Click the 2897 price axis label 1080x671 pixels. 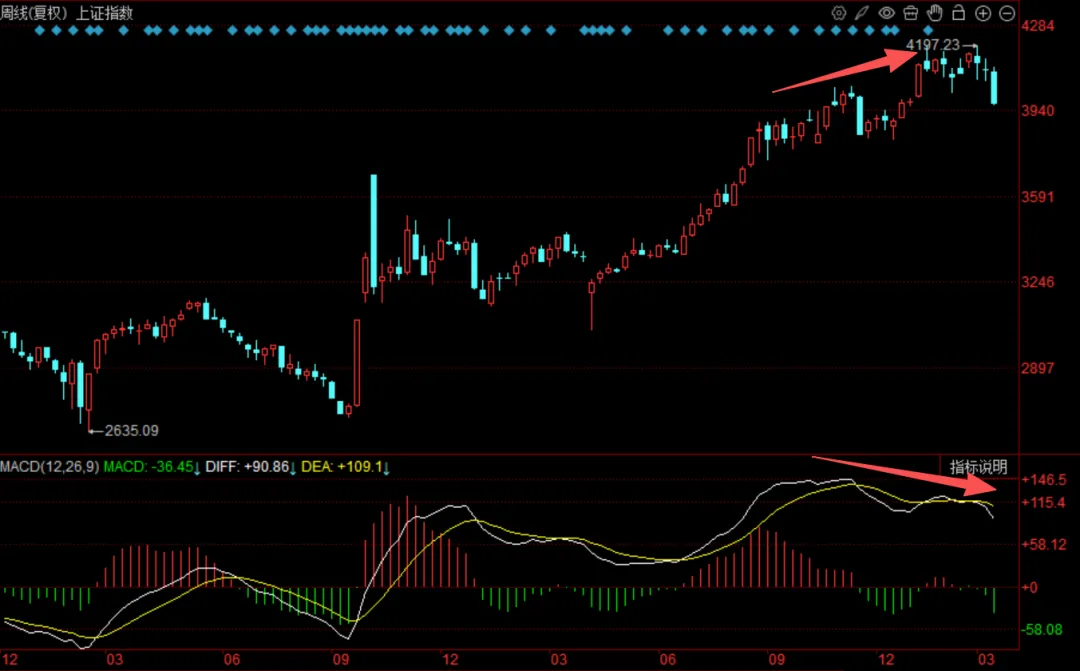click(1038, 368)
